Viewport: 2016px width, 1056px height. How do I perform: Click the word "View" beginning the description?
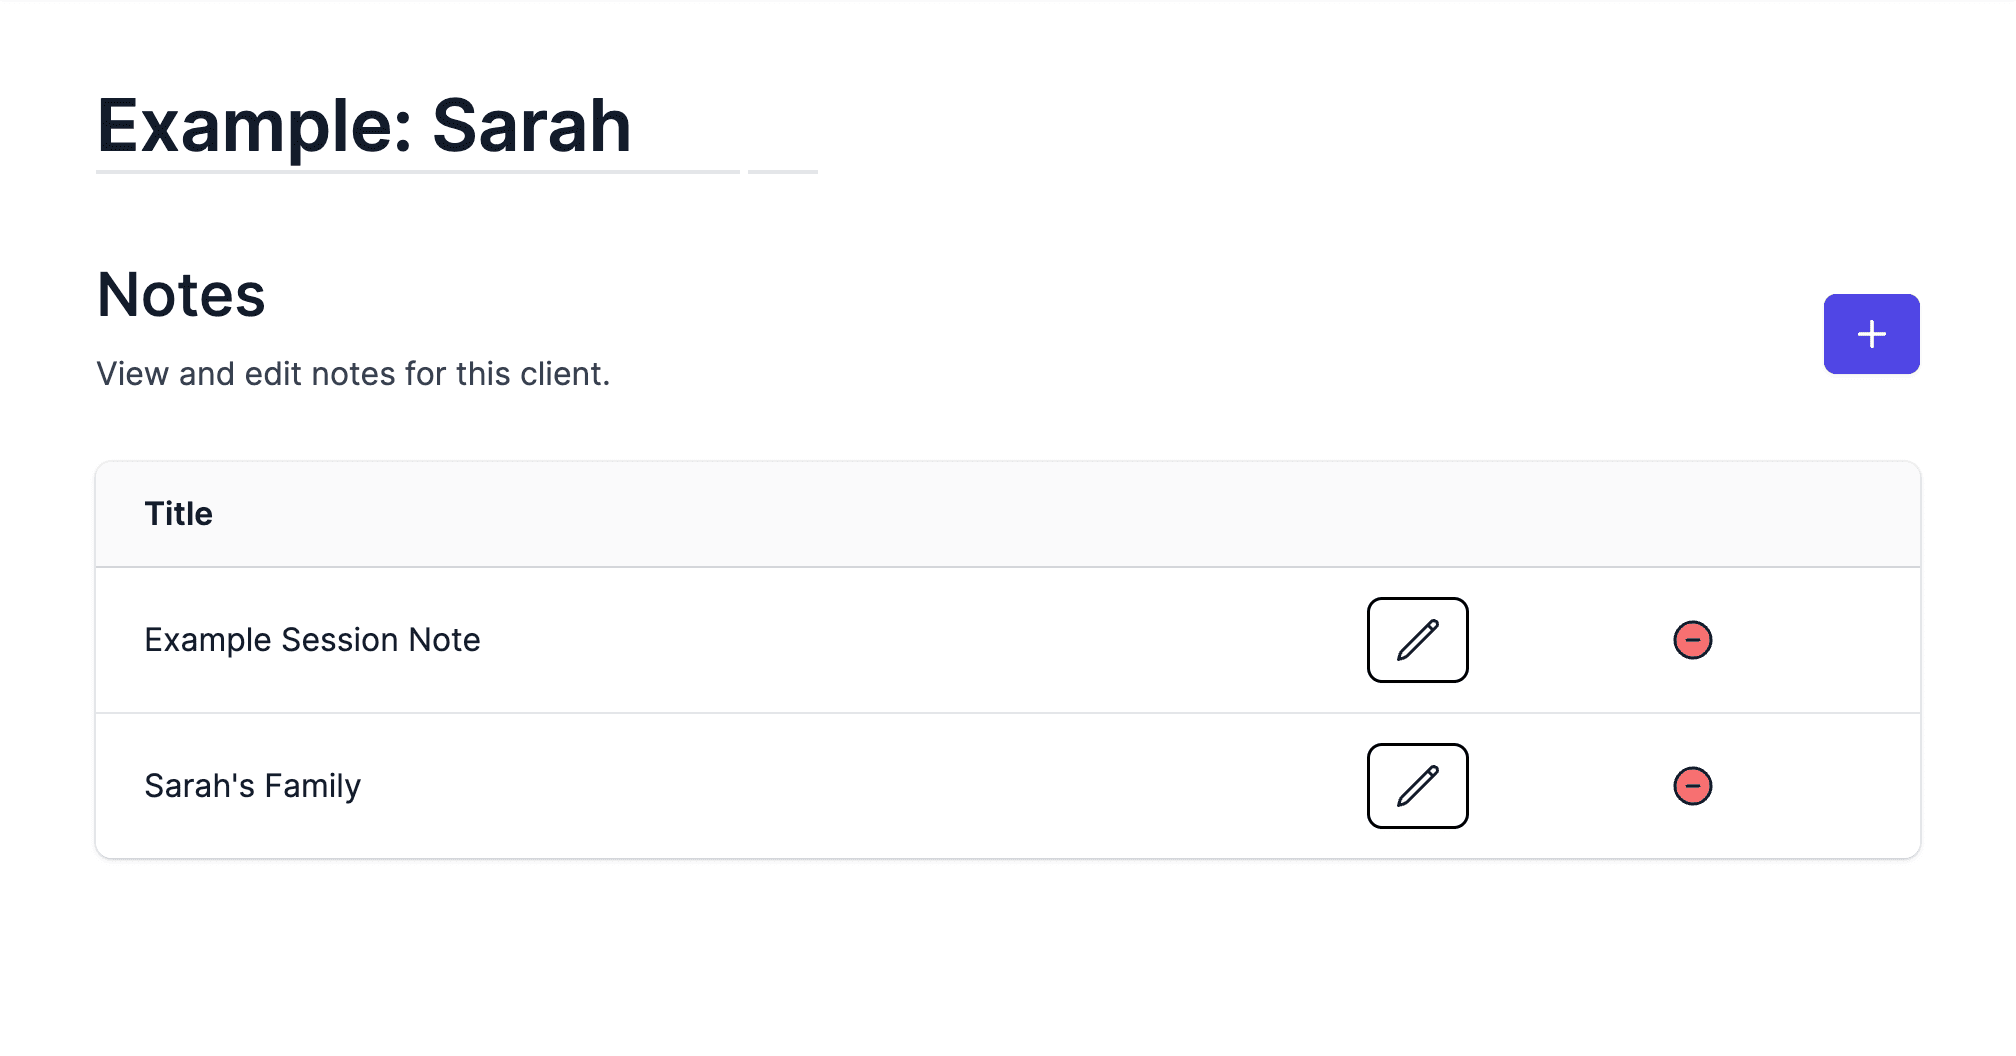[x=132, y=374]
